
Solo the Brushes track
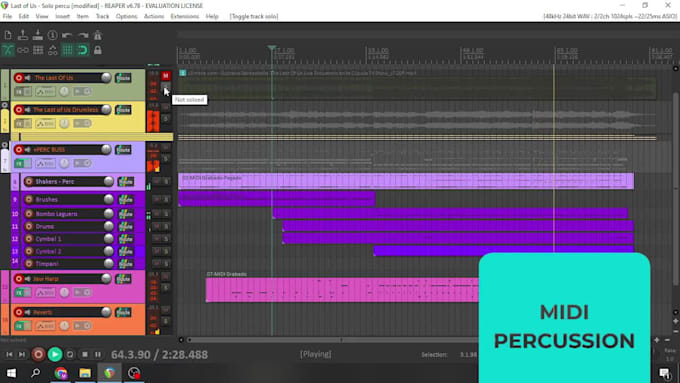(x=166, y=200)
